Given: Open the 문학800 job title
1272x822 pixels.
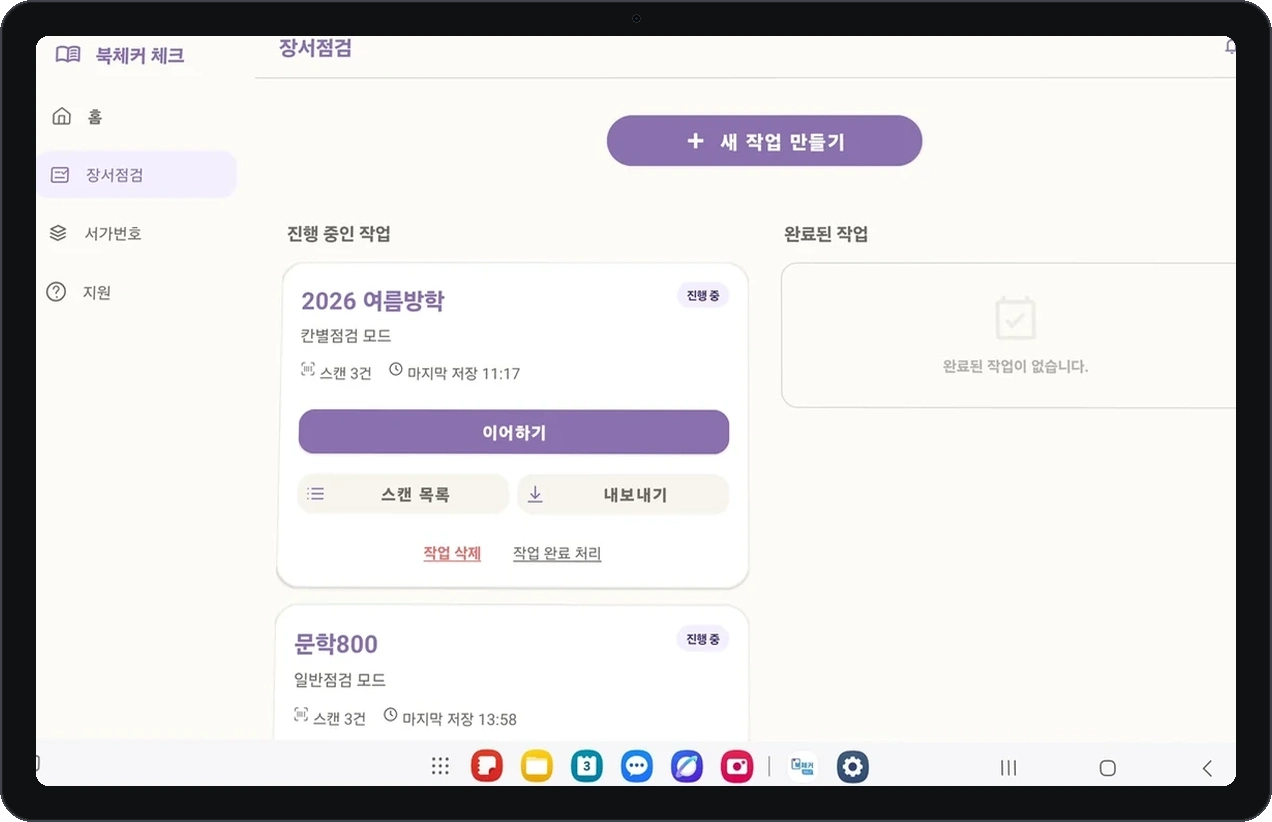Looking at the screenshot, I should [337, 643].
